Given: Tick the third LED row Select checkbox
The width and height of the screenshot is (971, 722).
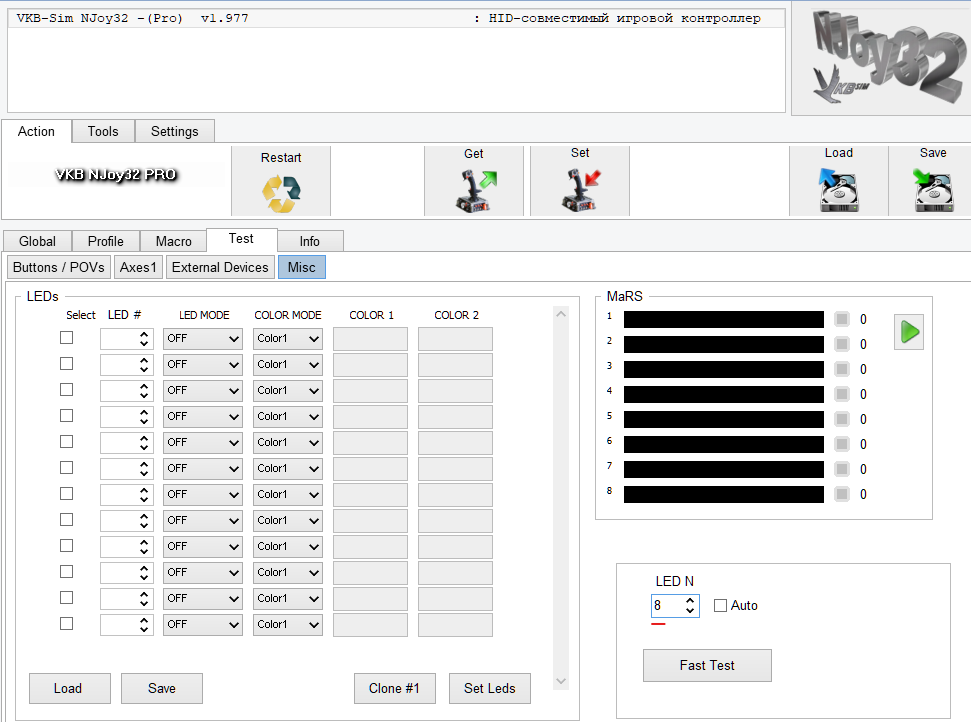Looking at the screenshot, I should pyautogui.click(x=66, y=389).
